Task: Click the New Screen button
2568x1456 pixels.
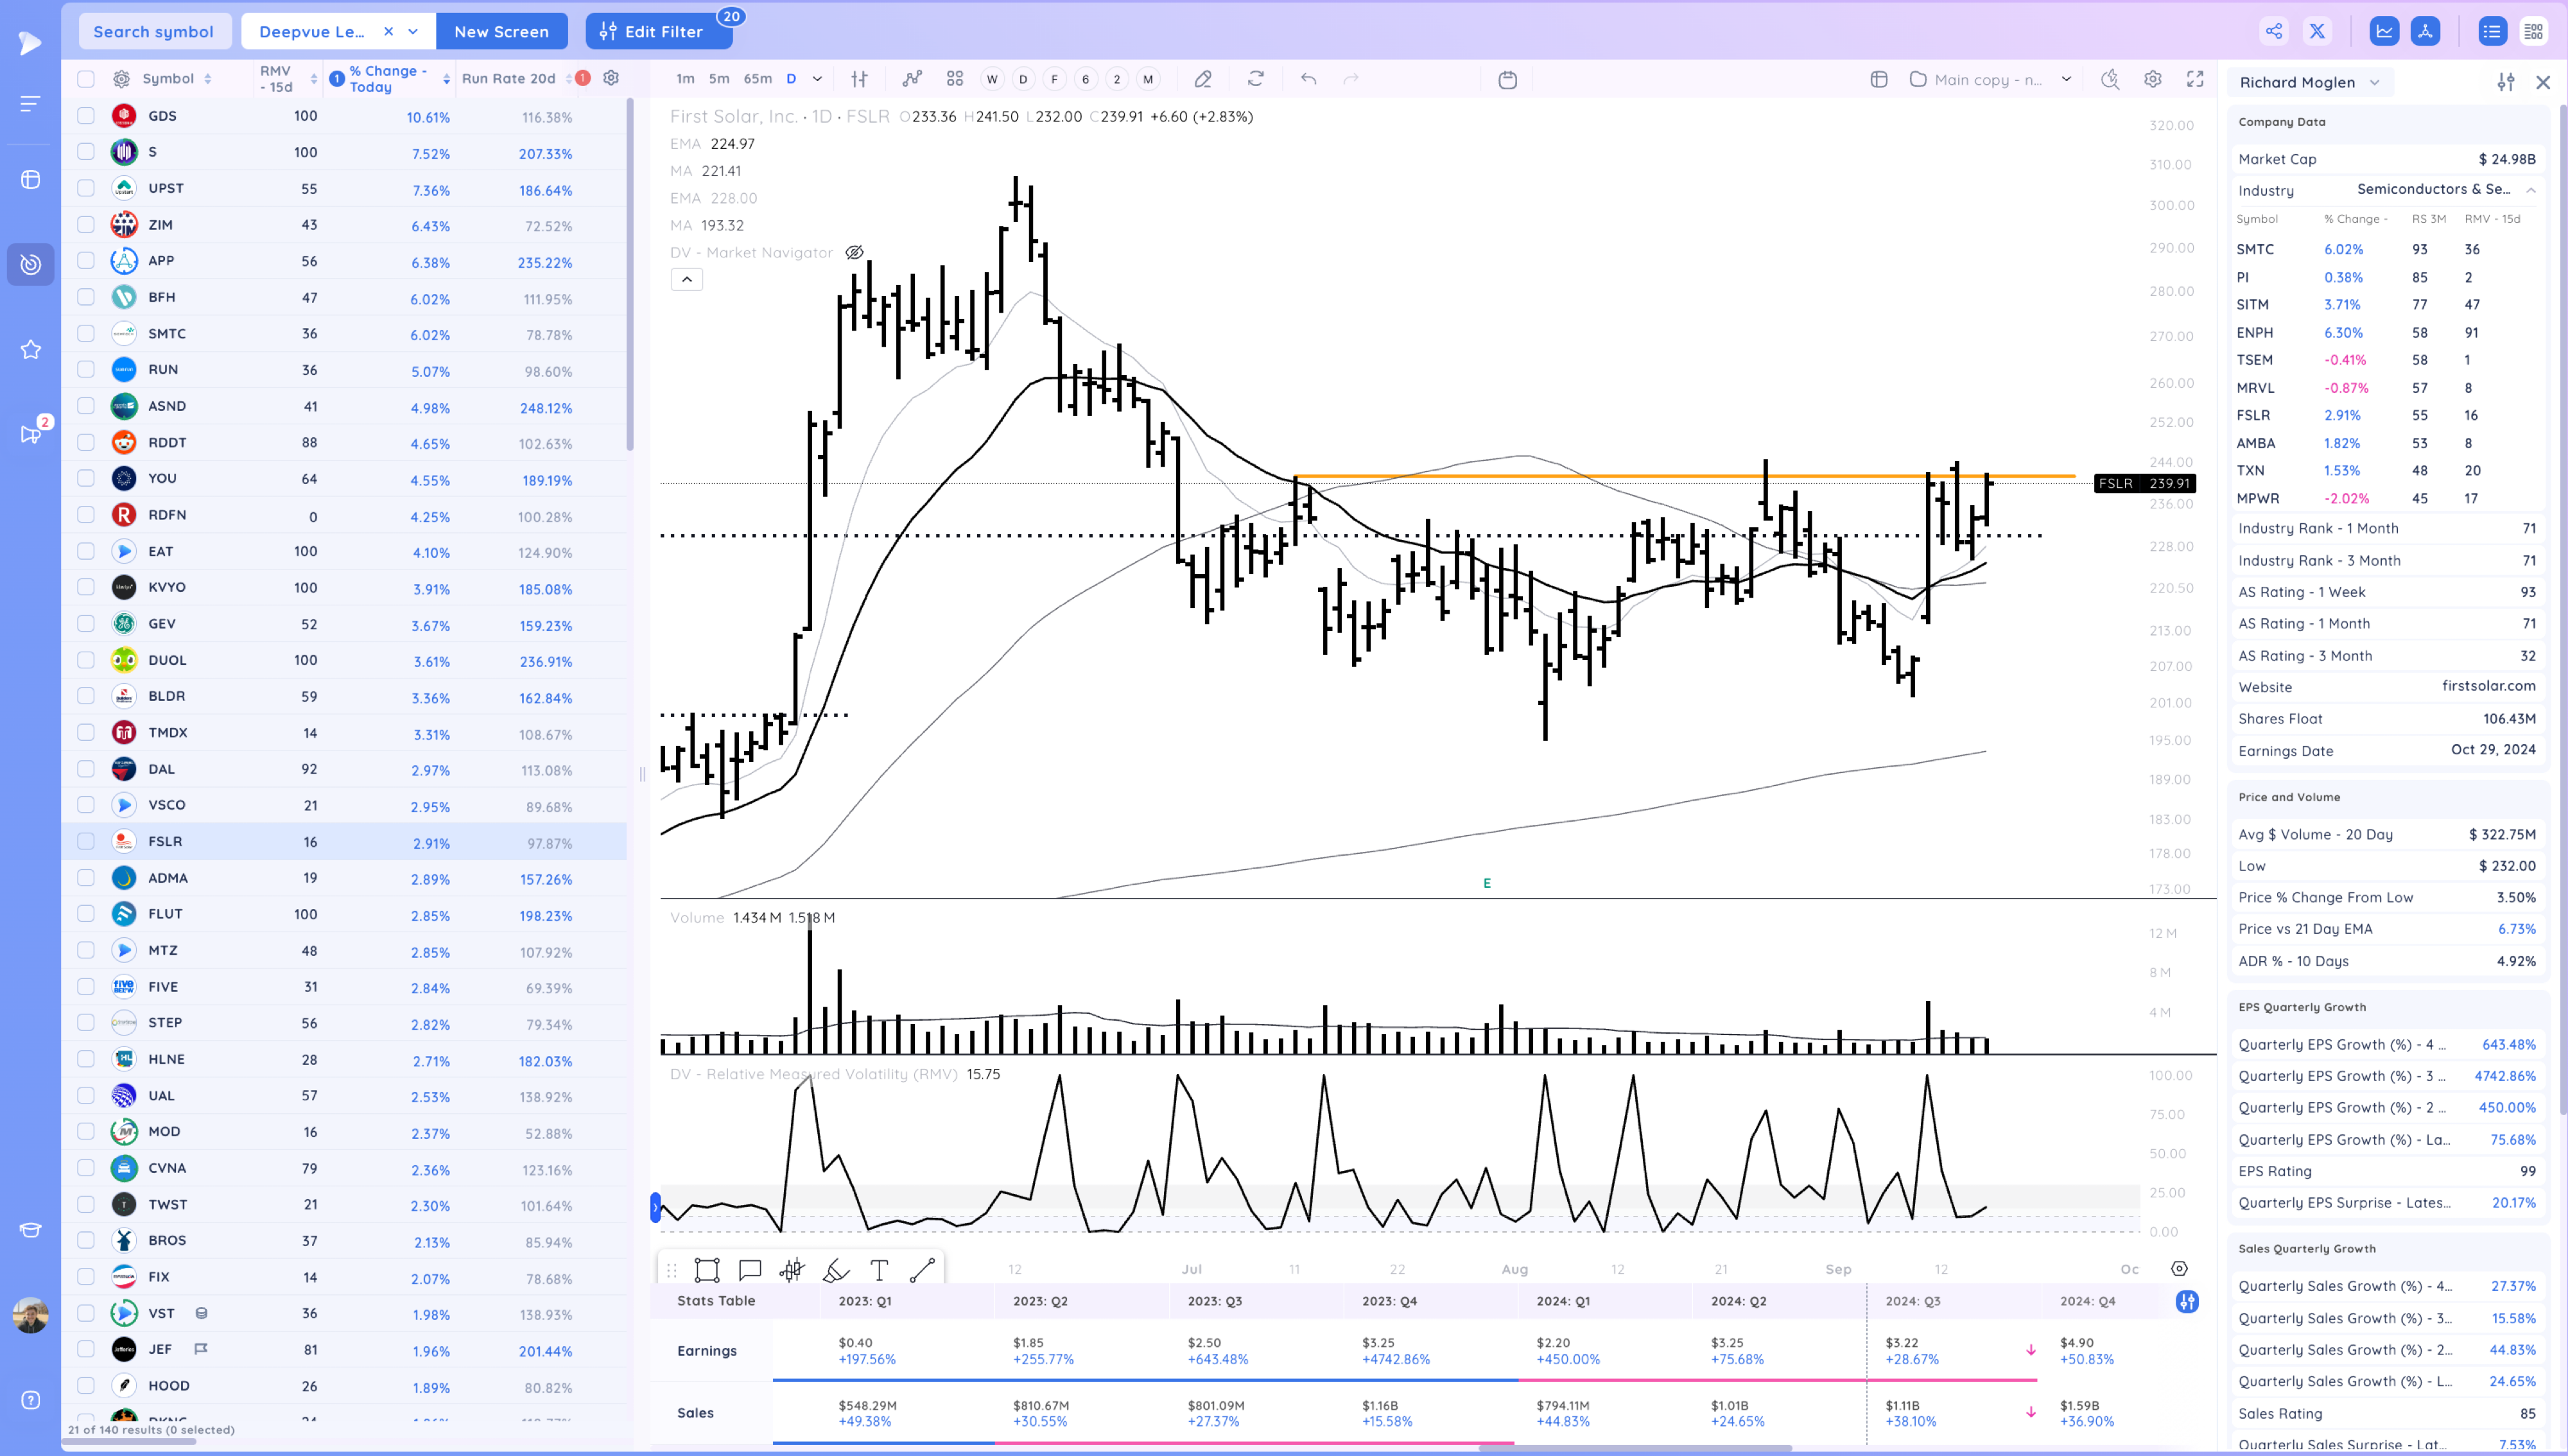Action: [x=501, y=31]
